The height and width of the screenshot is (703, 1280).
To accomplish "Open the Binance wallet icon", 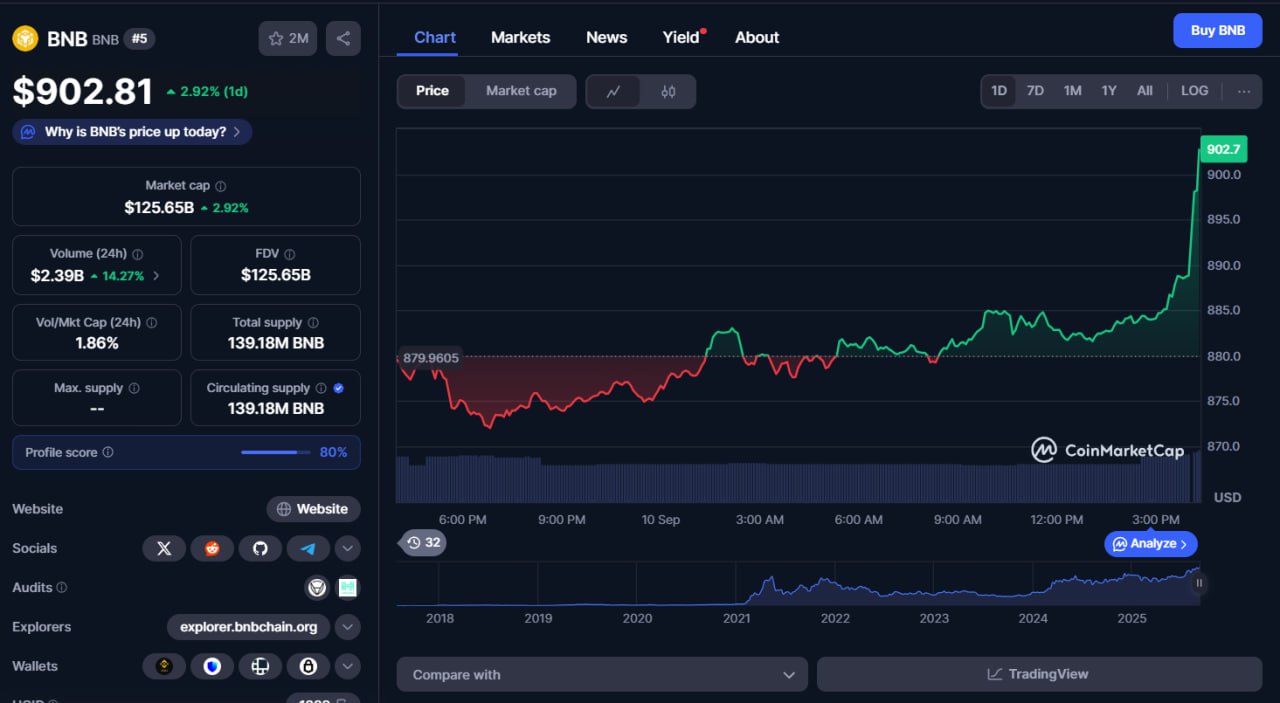I will click(164, 666).
